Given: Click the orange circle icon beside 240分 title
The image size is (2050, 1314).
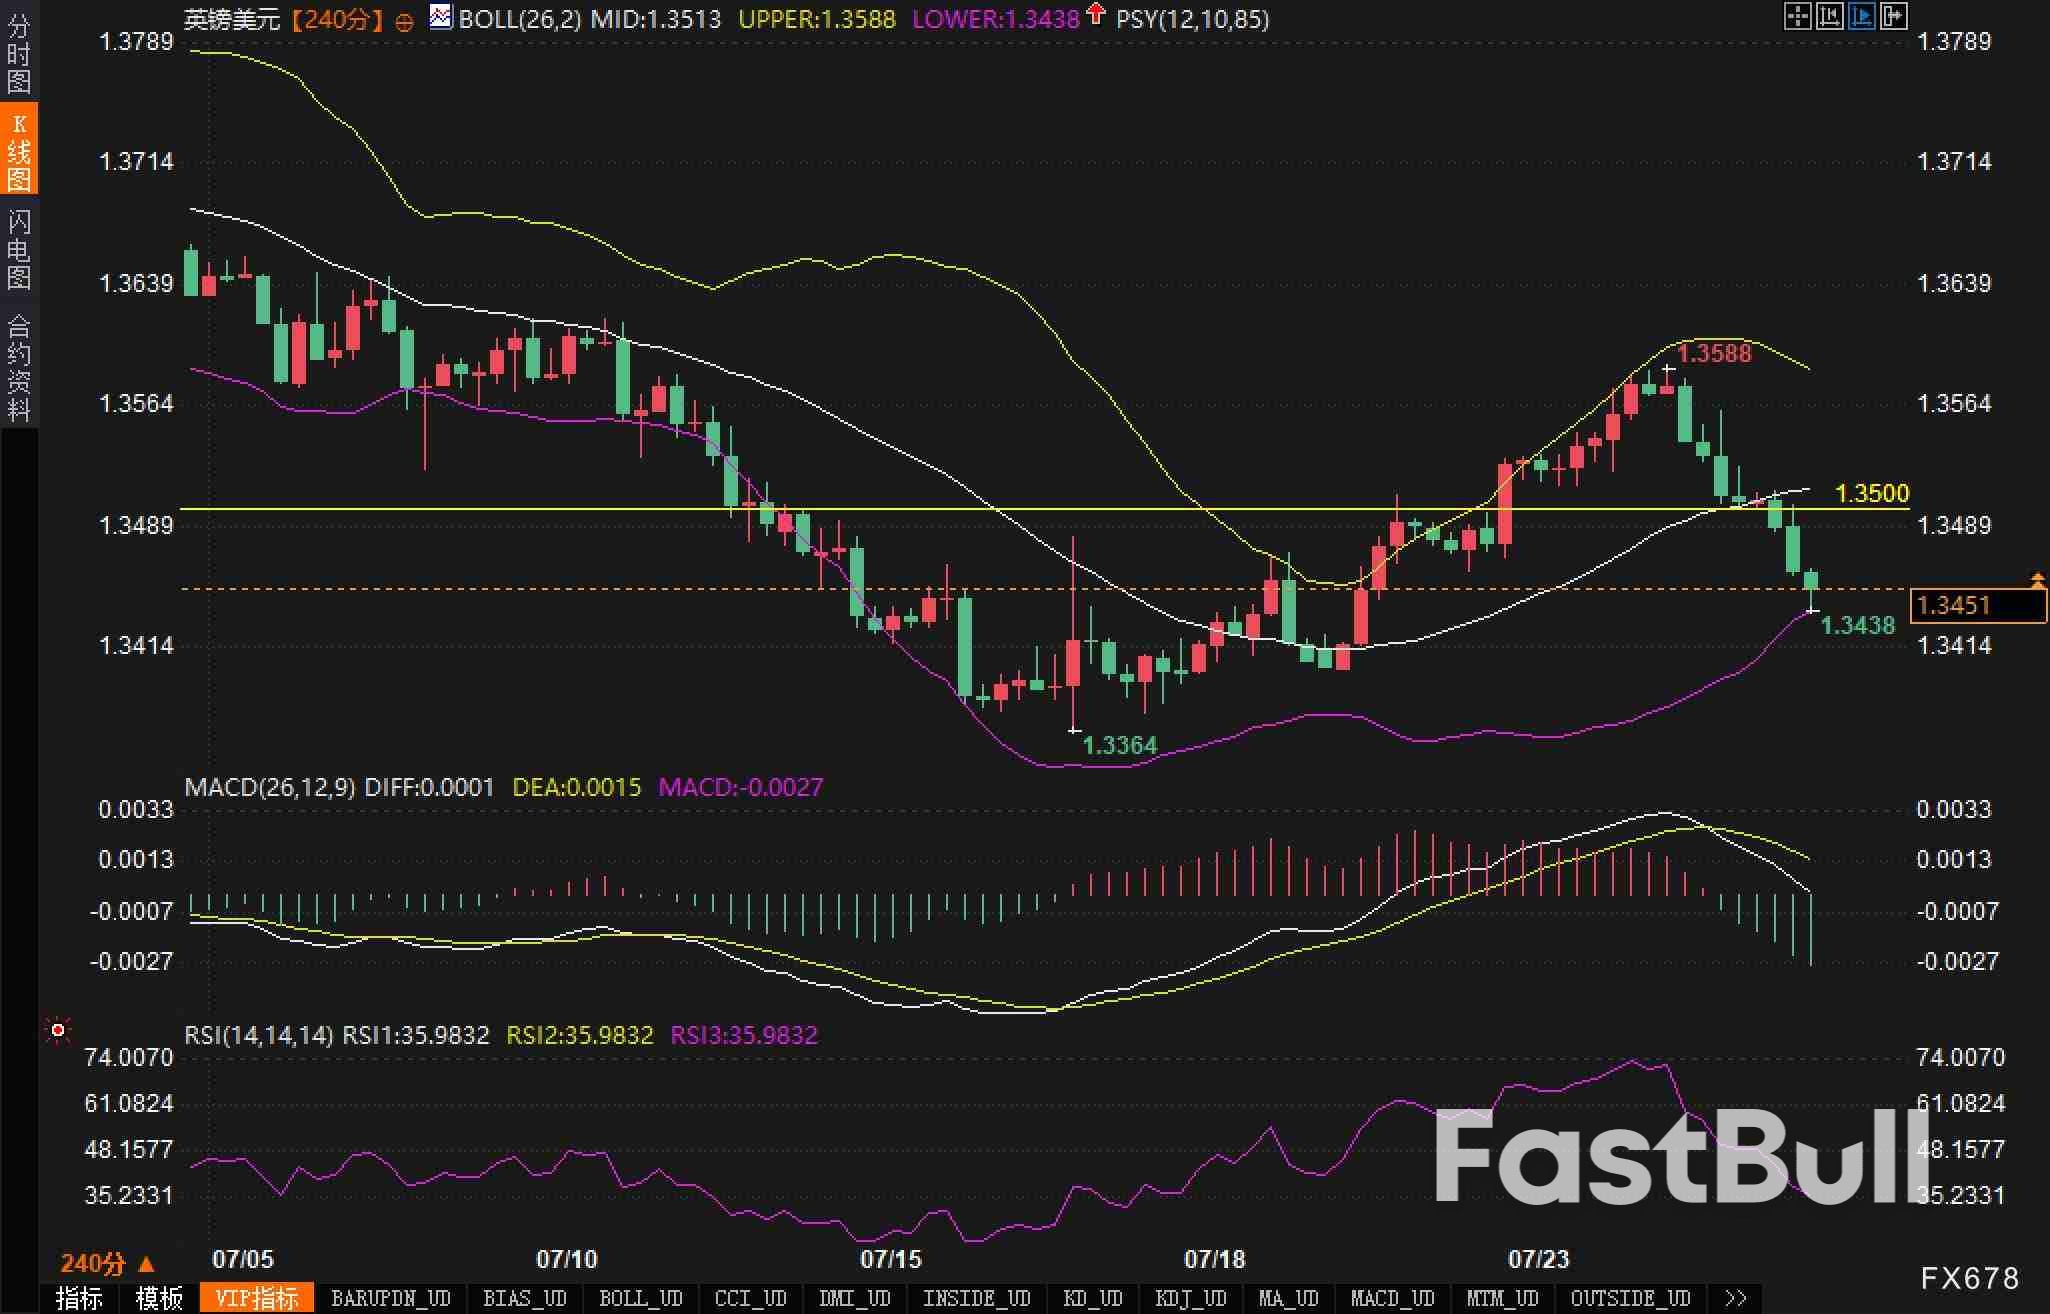Looking at the screenshot, I should tap(404, 22).
